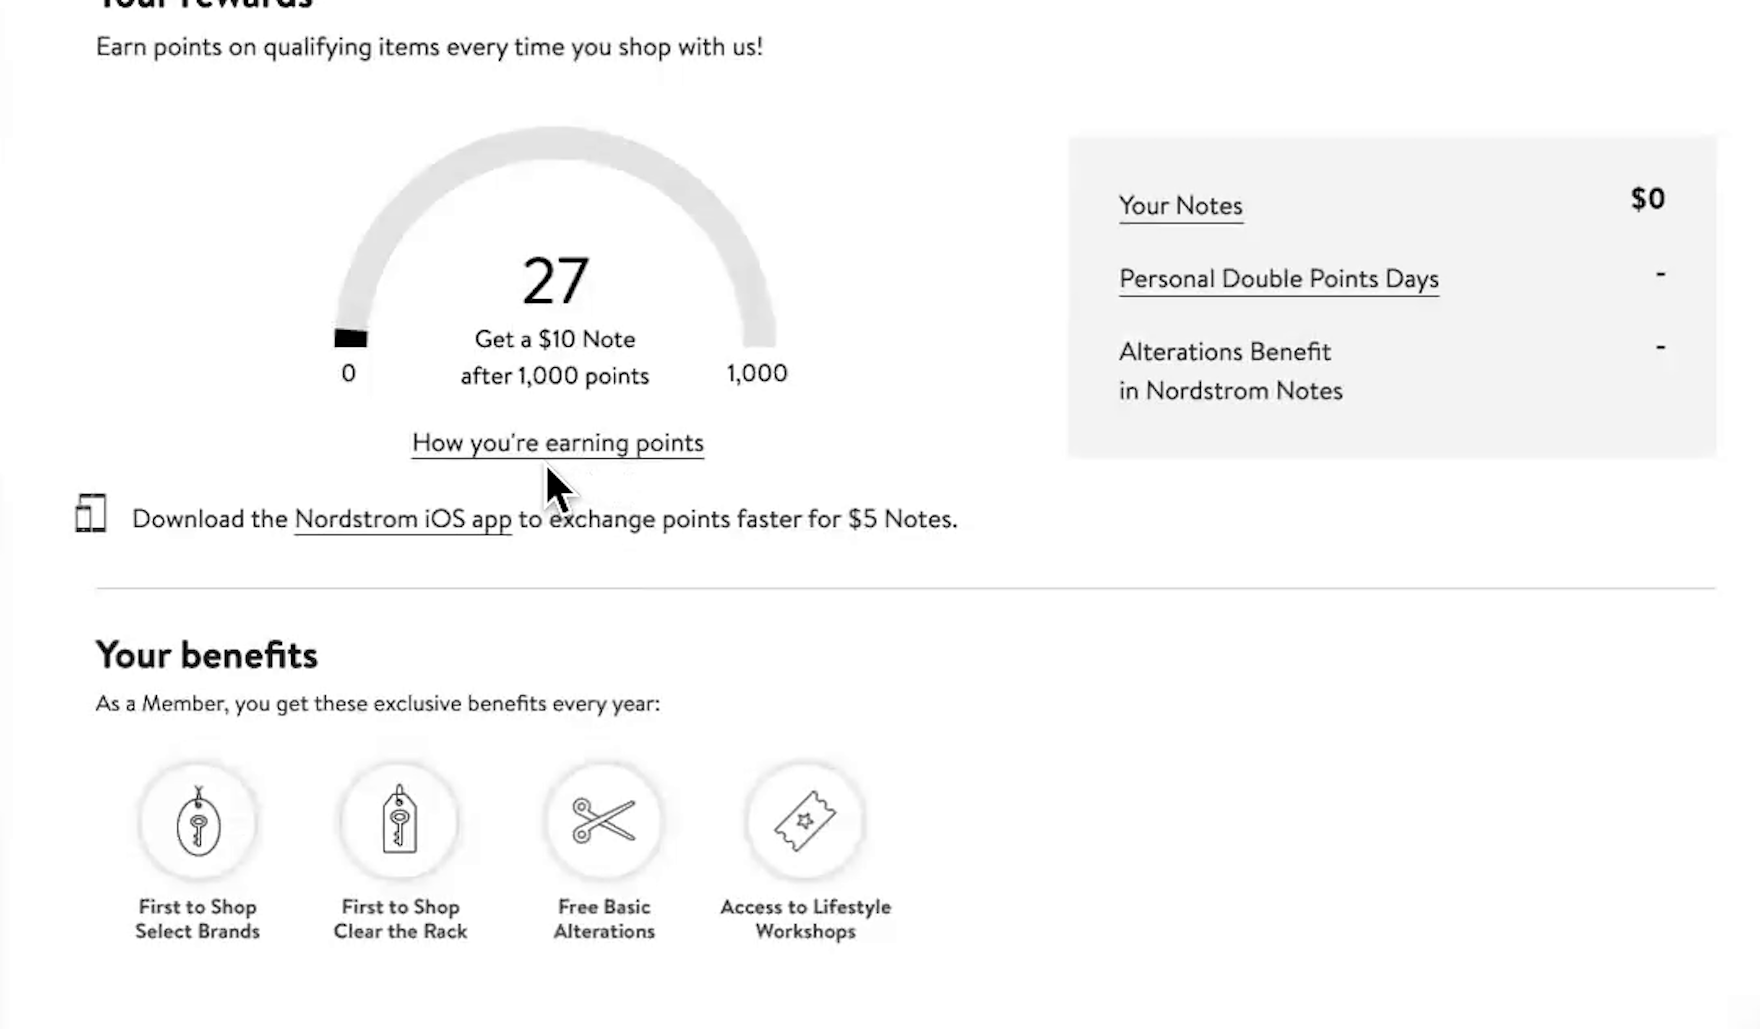Open Personal Double Points Days link
Screen dimensions: 1760x1029
coord(1278,279)
